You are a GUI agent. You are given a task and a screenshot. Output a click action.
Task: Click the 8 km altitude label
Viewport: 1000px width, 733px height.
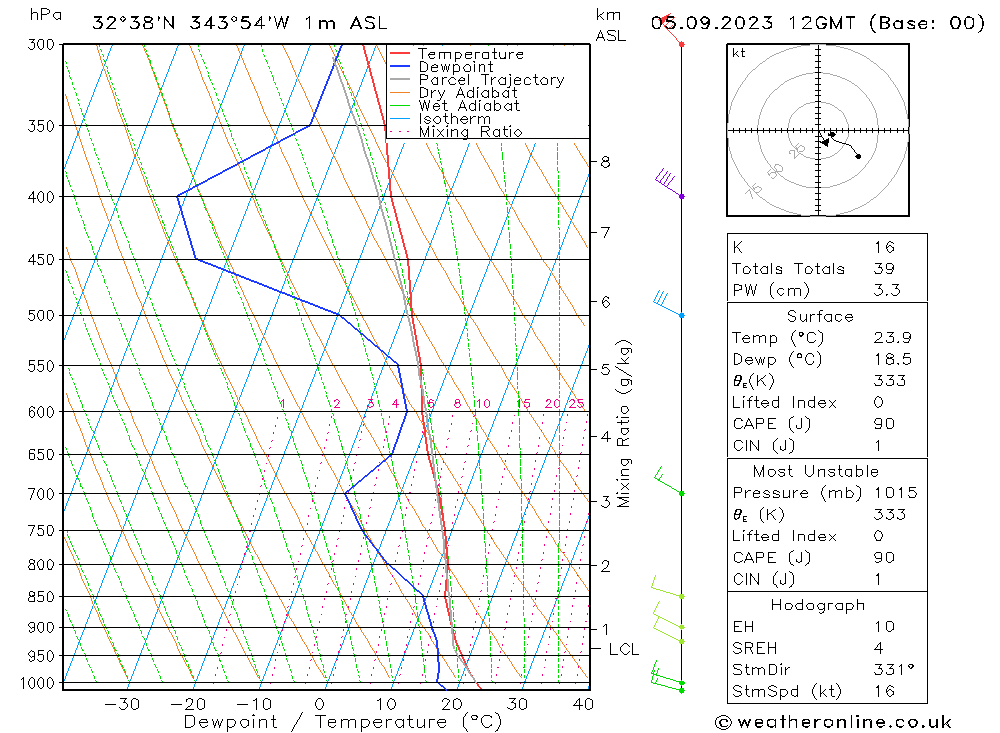pyautogui.click(x=605, y=163)
